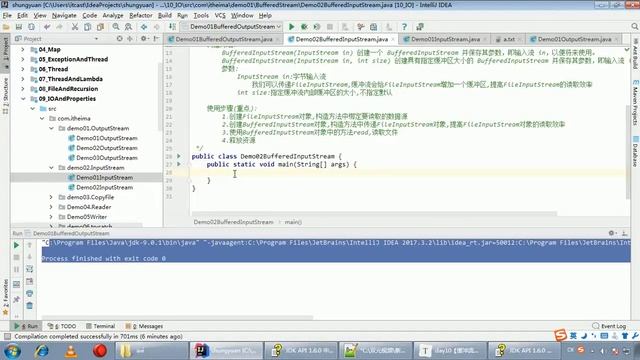
Task: Collapse the 09_IOAndProperties module
Action: point(23,99)
